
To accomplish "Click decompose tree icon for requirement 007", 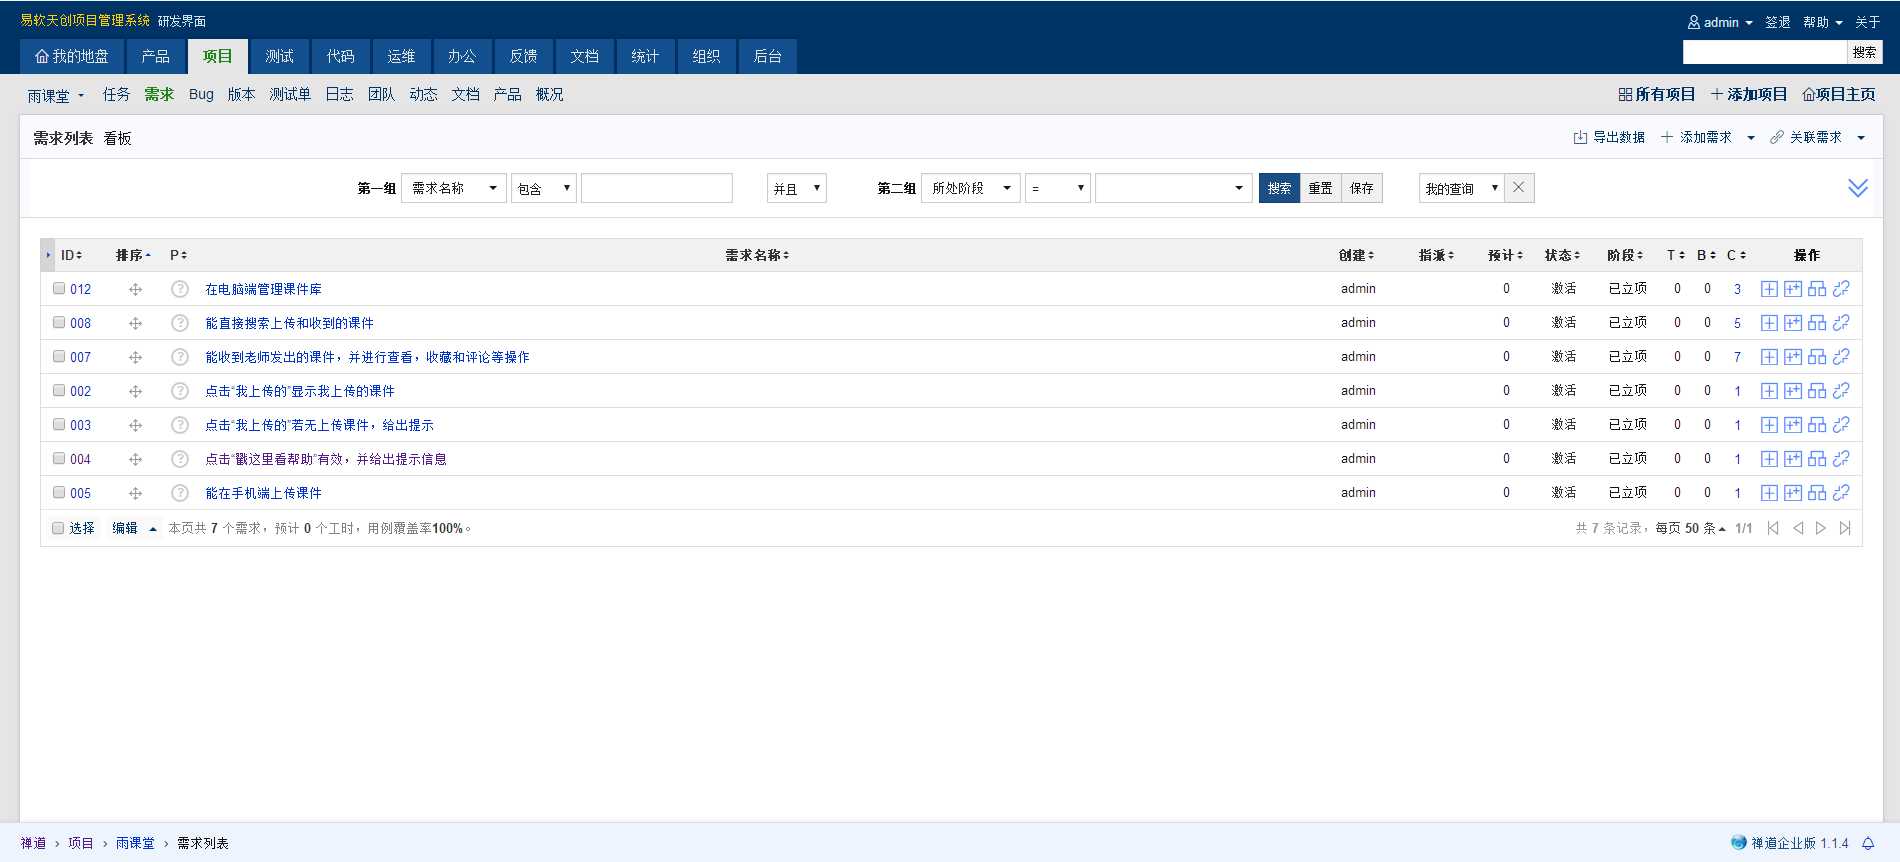I will click(x=1817, y=357).
